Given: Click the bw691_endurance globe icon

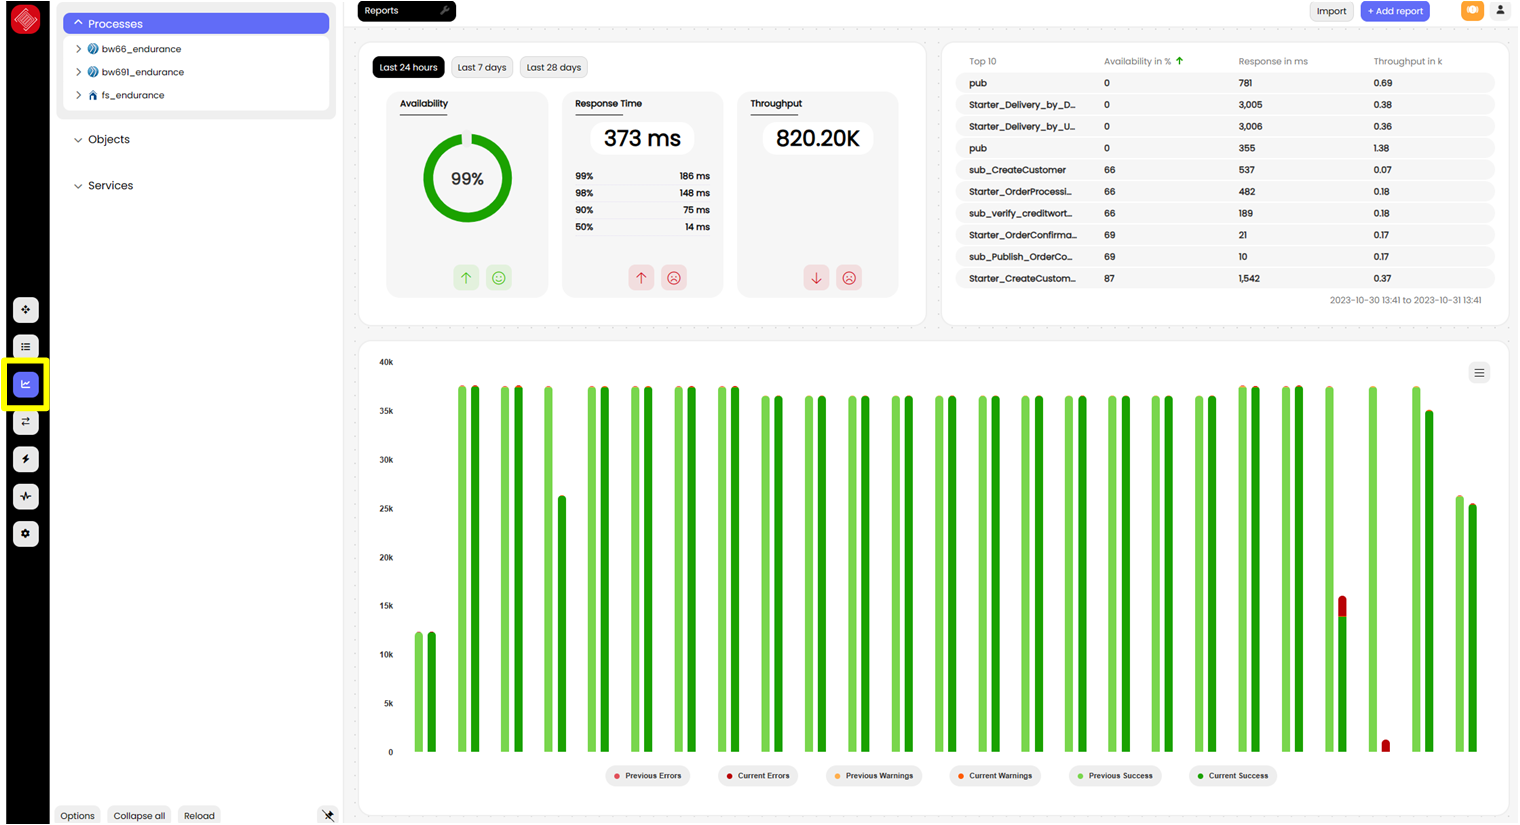Looking at the screenshot, I should pyautogui.click(x=93, y=72).
